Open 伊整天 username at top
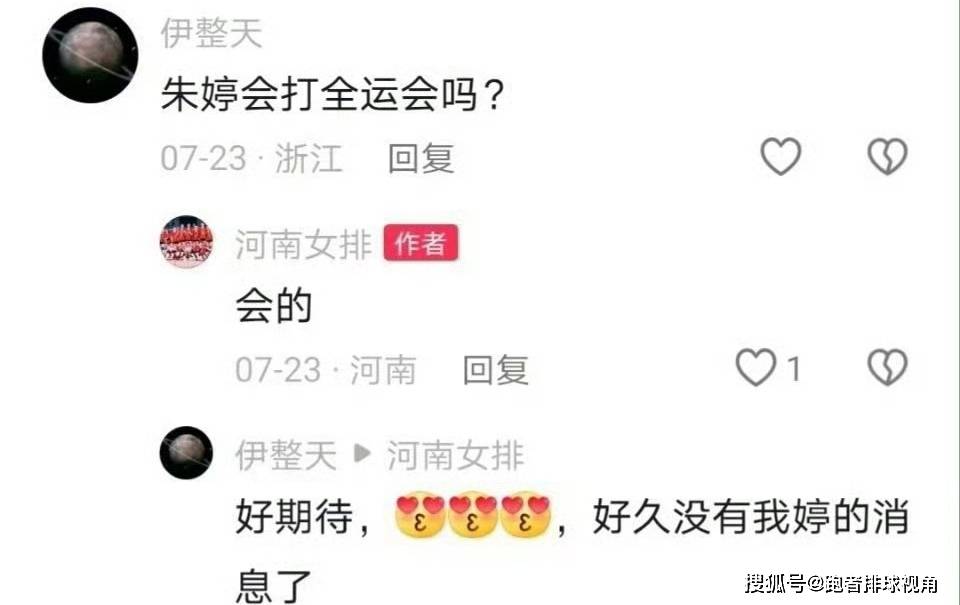The height and width of the screenshot is (605, 960). [x=211, y=33]
